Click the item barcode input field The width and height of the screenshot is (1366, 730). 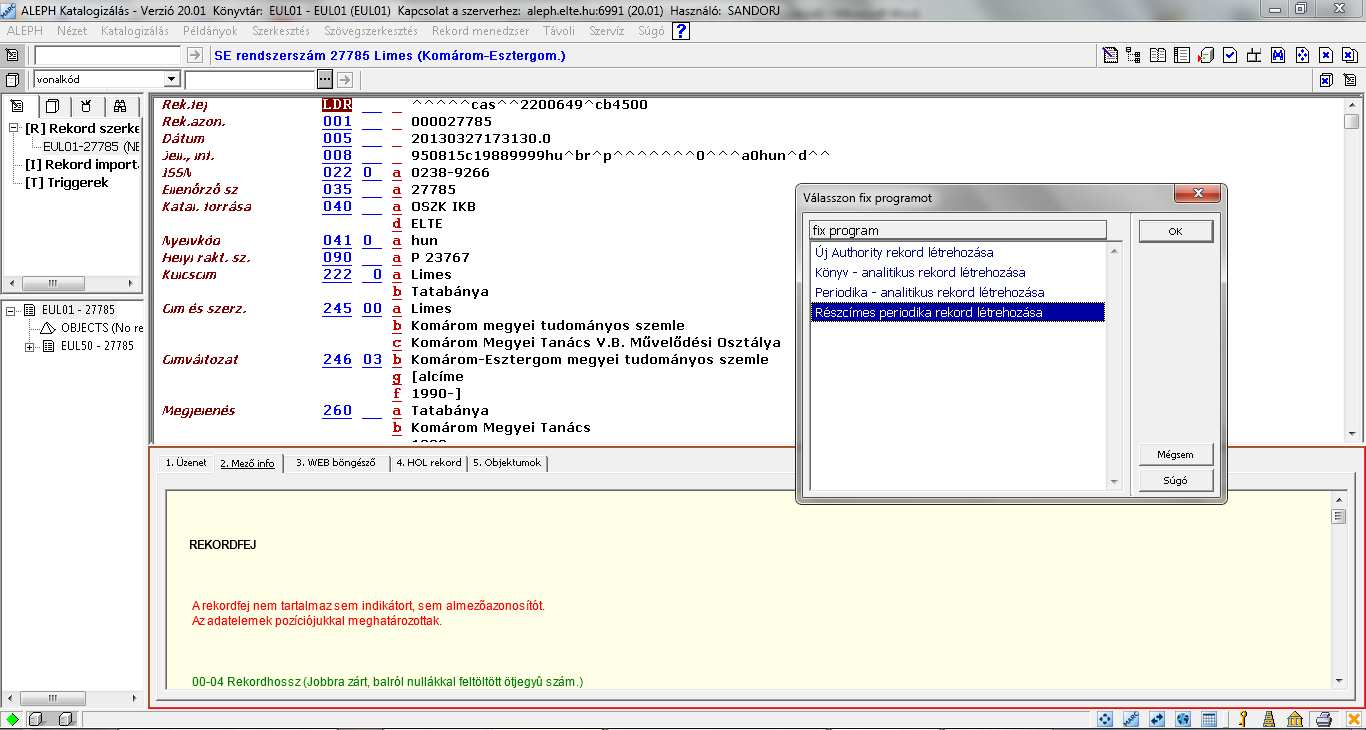250,79
